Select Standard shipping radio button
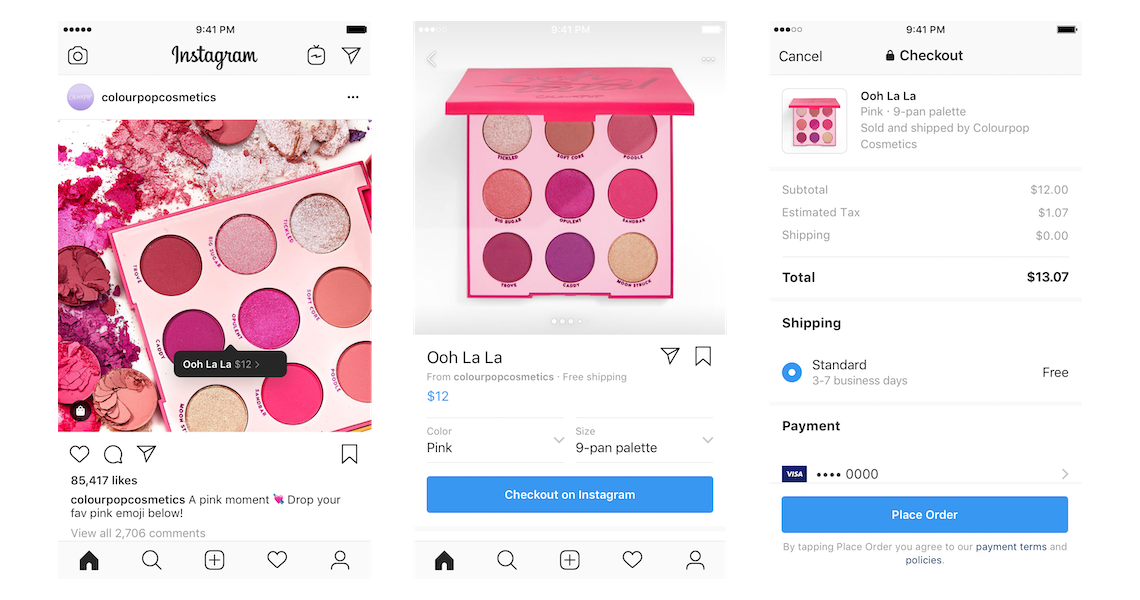1140x600 pixels. tap(792, 372)
